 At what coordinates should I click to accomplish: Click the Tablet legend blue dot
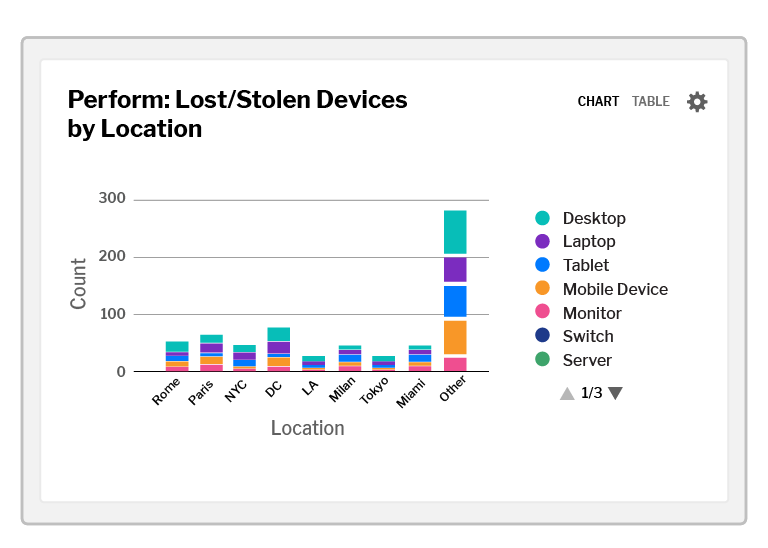click(542, 265)
